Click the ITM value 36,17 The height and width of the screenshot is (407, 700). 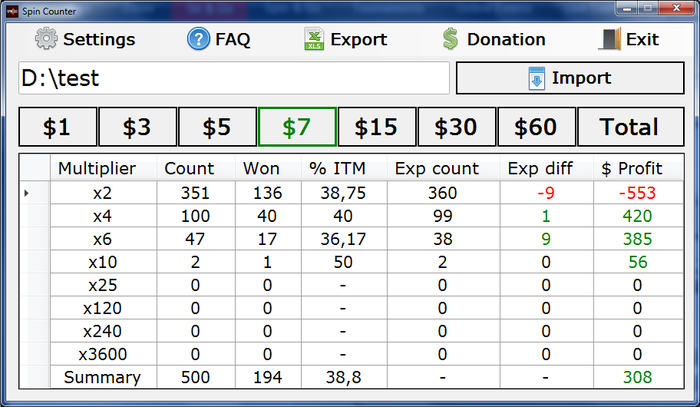(x=343, y=240)
